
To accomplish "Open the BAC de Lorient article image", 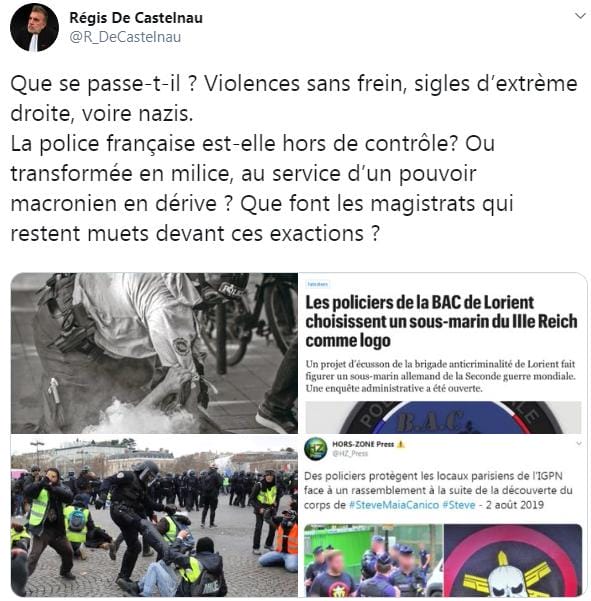I will tap(443, 353).
